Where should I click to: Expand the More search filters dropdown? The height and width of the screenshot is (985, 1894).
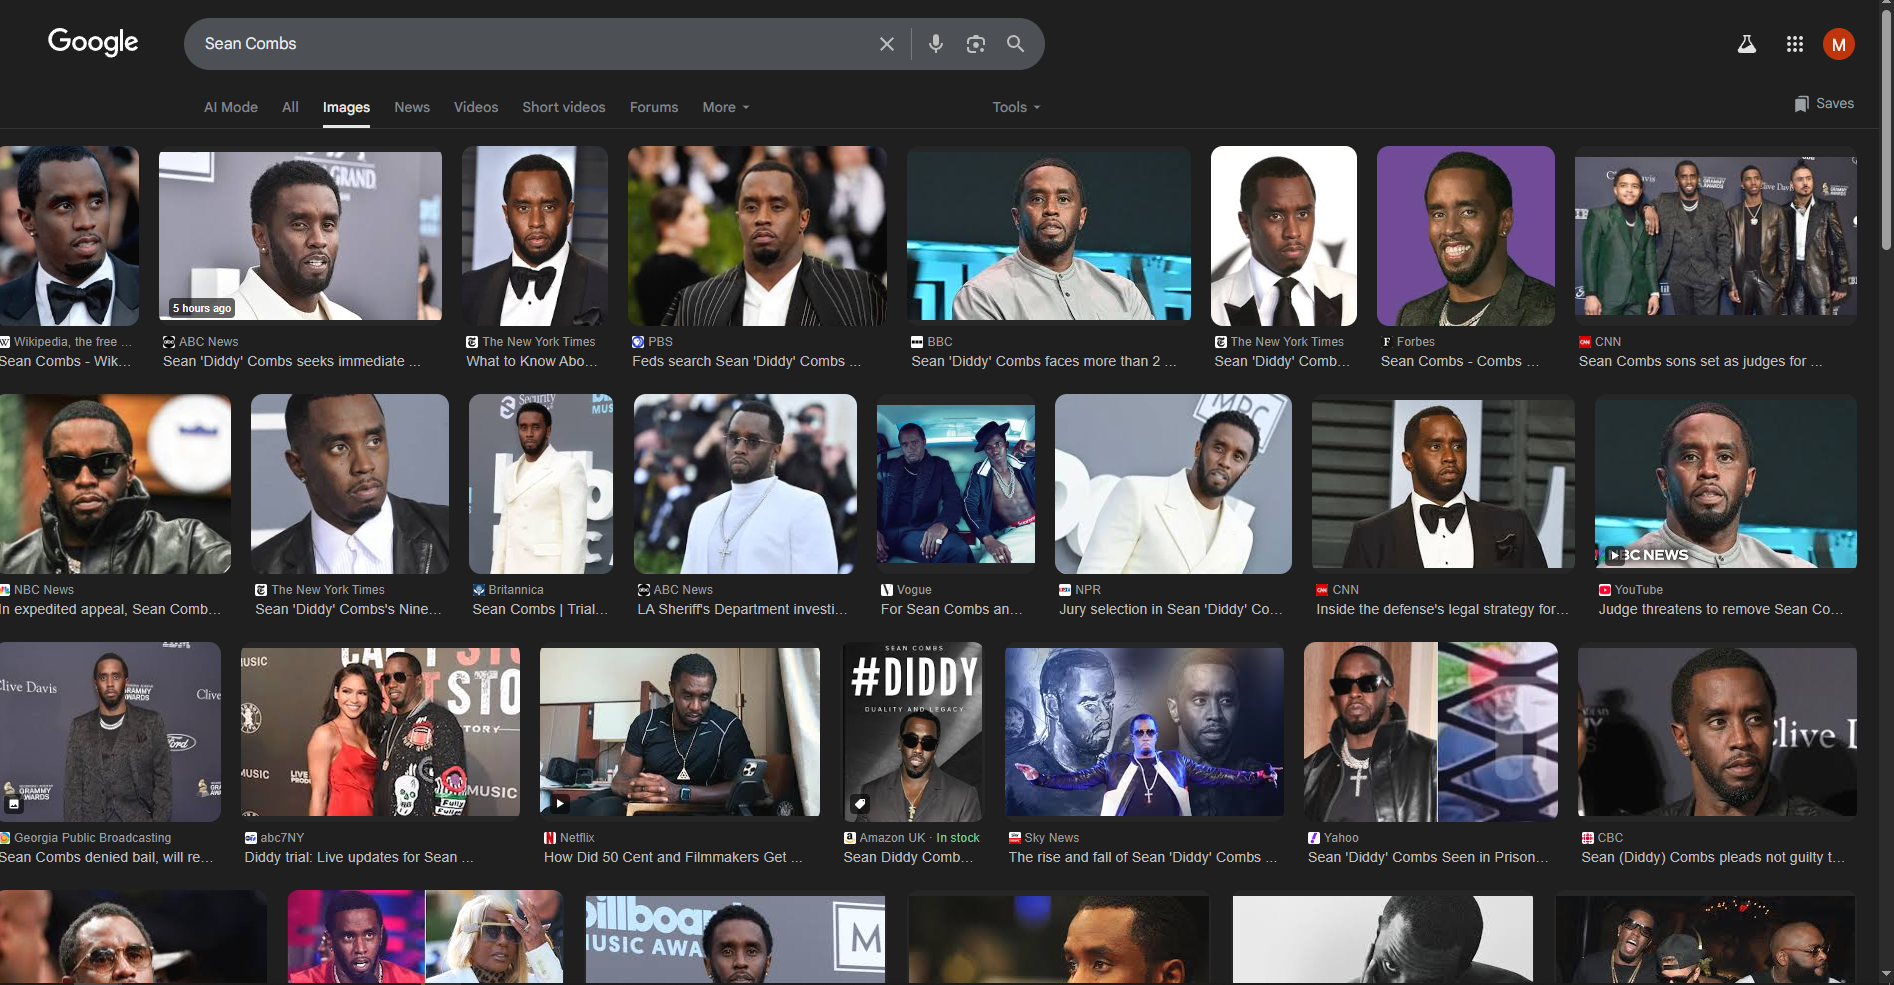(725, 107)
